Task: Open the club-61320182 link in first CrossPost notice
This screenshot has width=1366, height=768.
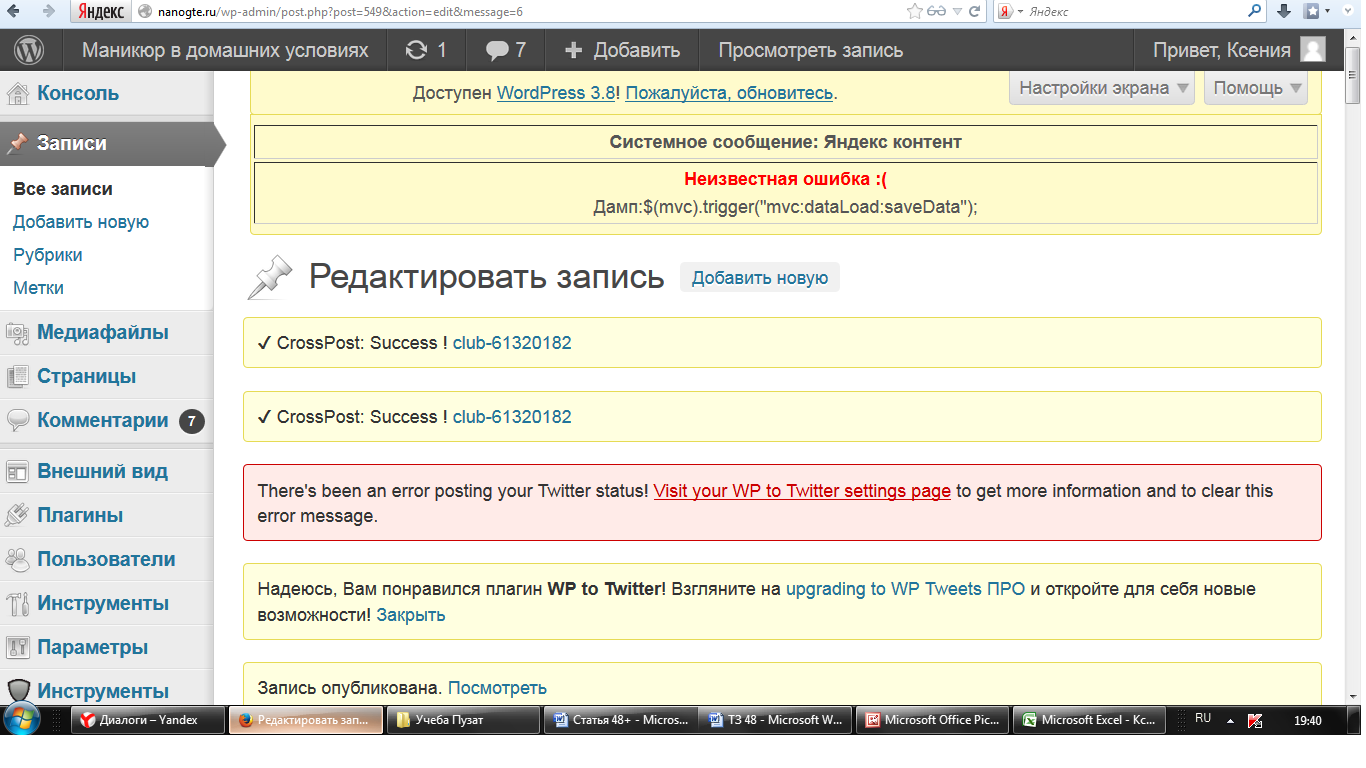Action: (512, 343)
